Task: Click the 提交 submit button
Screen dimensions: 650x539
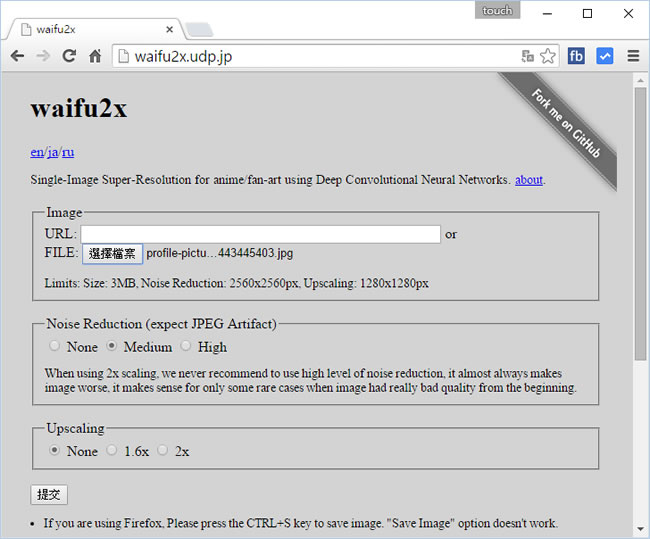Action: click(x=49, y=494)
